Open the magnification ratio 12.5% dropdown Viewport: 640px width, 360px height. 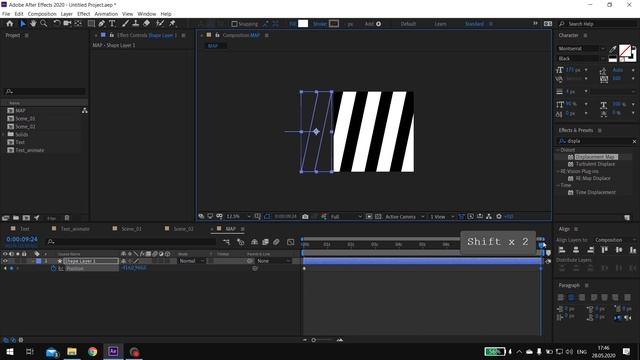click(x=238, y=217)
